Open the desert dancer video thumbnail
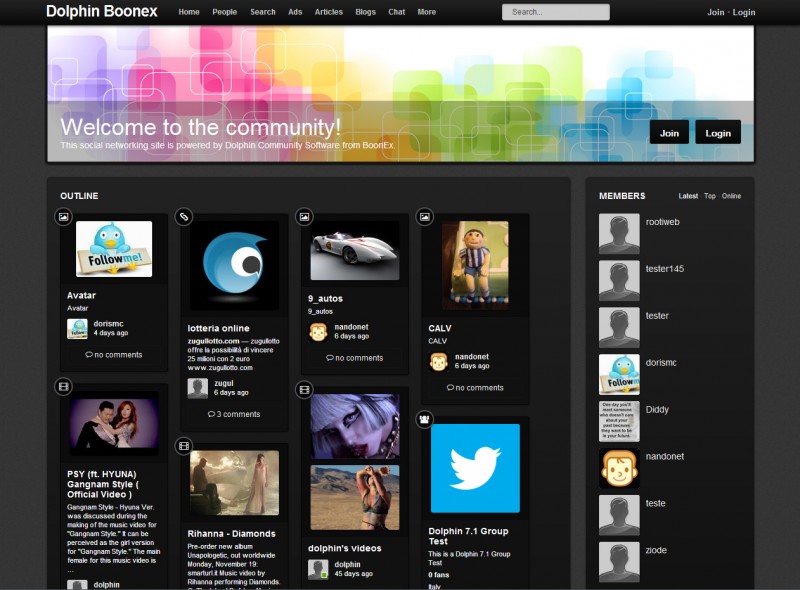The width and height of the screenshot is (800, 590). pyautogui.click(x=355, y=498)
